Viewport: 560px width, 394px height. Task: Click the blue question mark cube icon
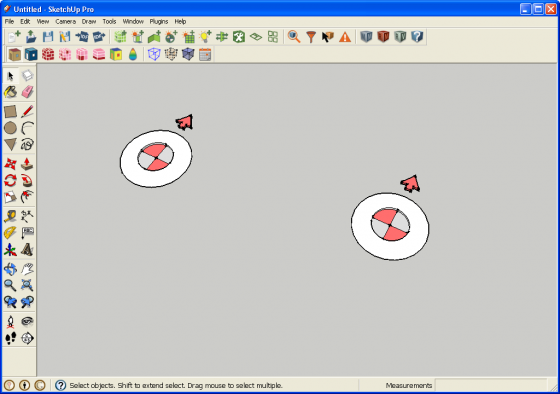coord(417,36)
